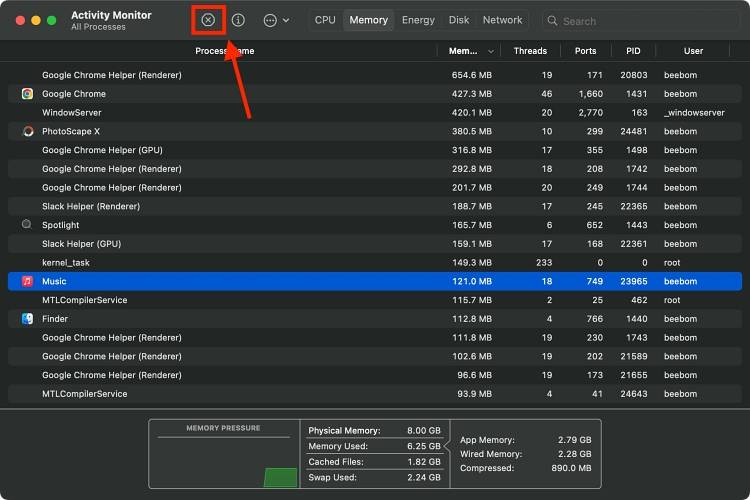Select the Network tab
Screen dimensions: 750x500
pyautogui.click(x=502, y=20)
